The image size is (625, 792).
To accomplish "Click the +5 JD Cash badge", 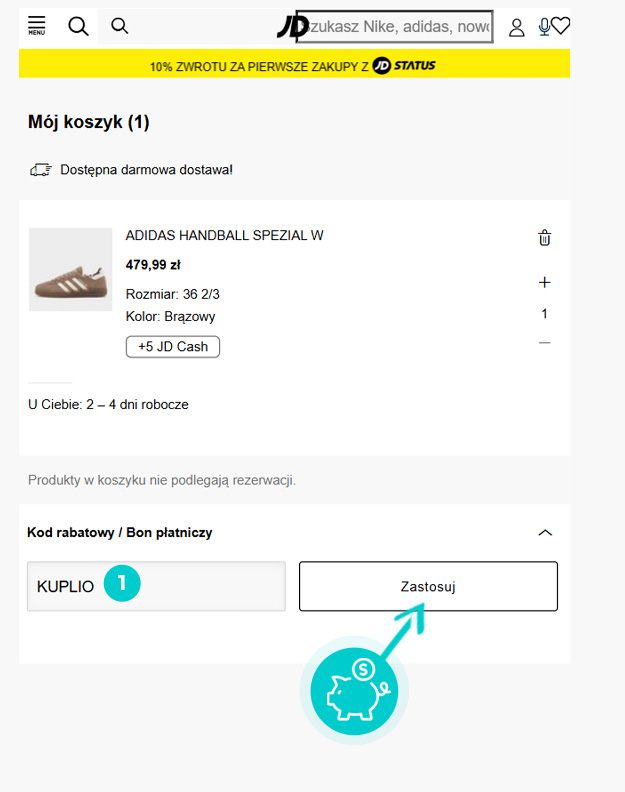I will (173, 347).
